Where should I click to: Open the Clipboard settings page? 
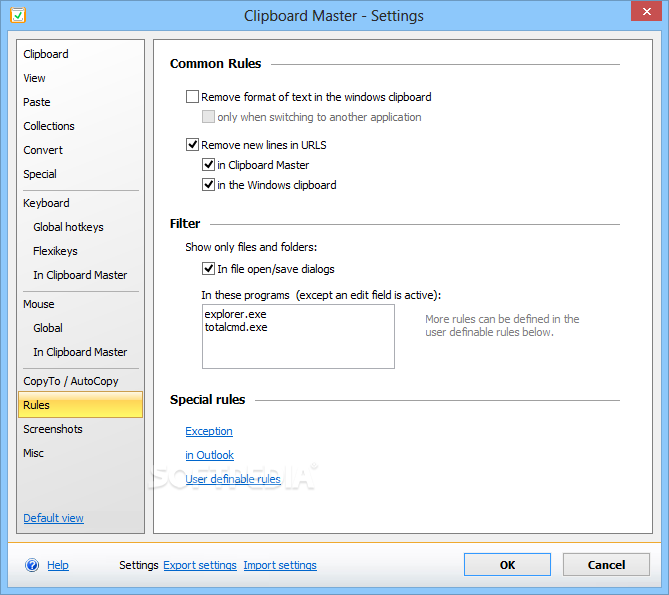(46, 54)
